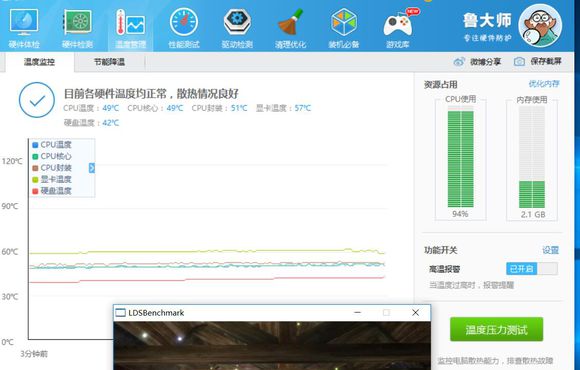This screenshot has width=580, height=370.
Task: Toggle 硬盘温度 legend entry
Action: pos(52,191)
